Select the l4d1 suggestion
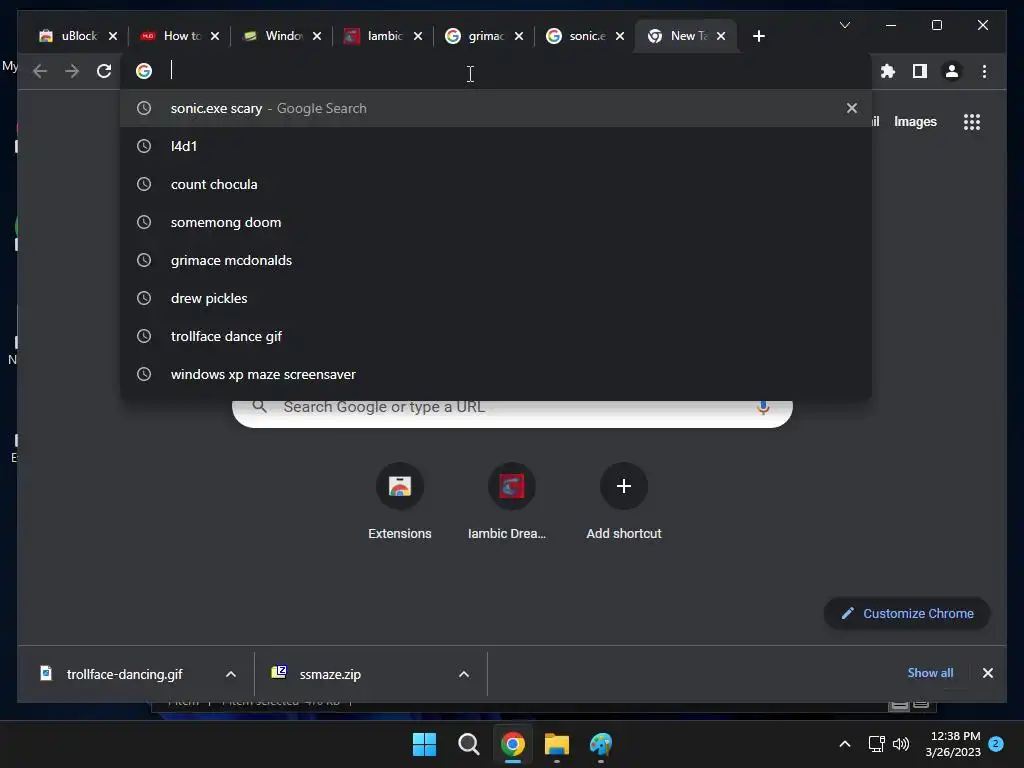 click(x=496, y=146)
